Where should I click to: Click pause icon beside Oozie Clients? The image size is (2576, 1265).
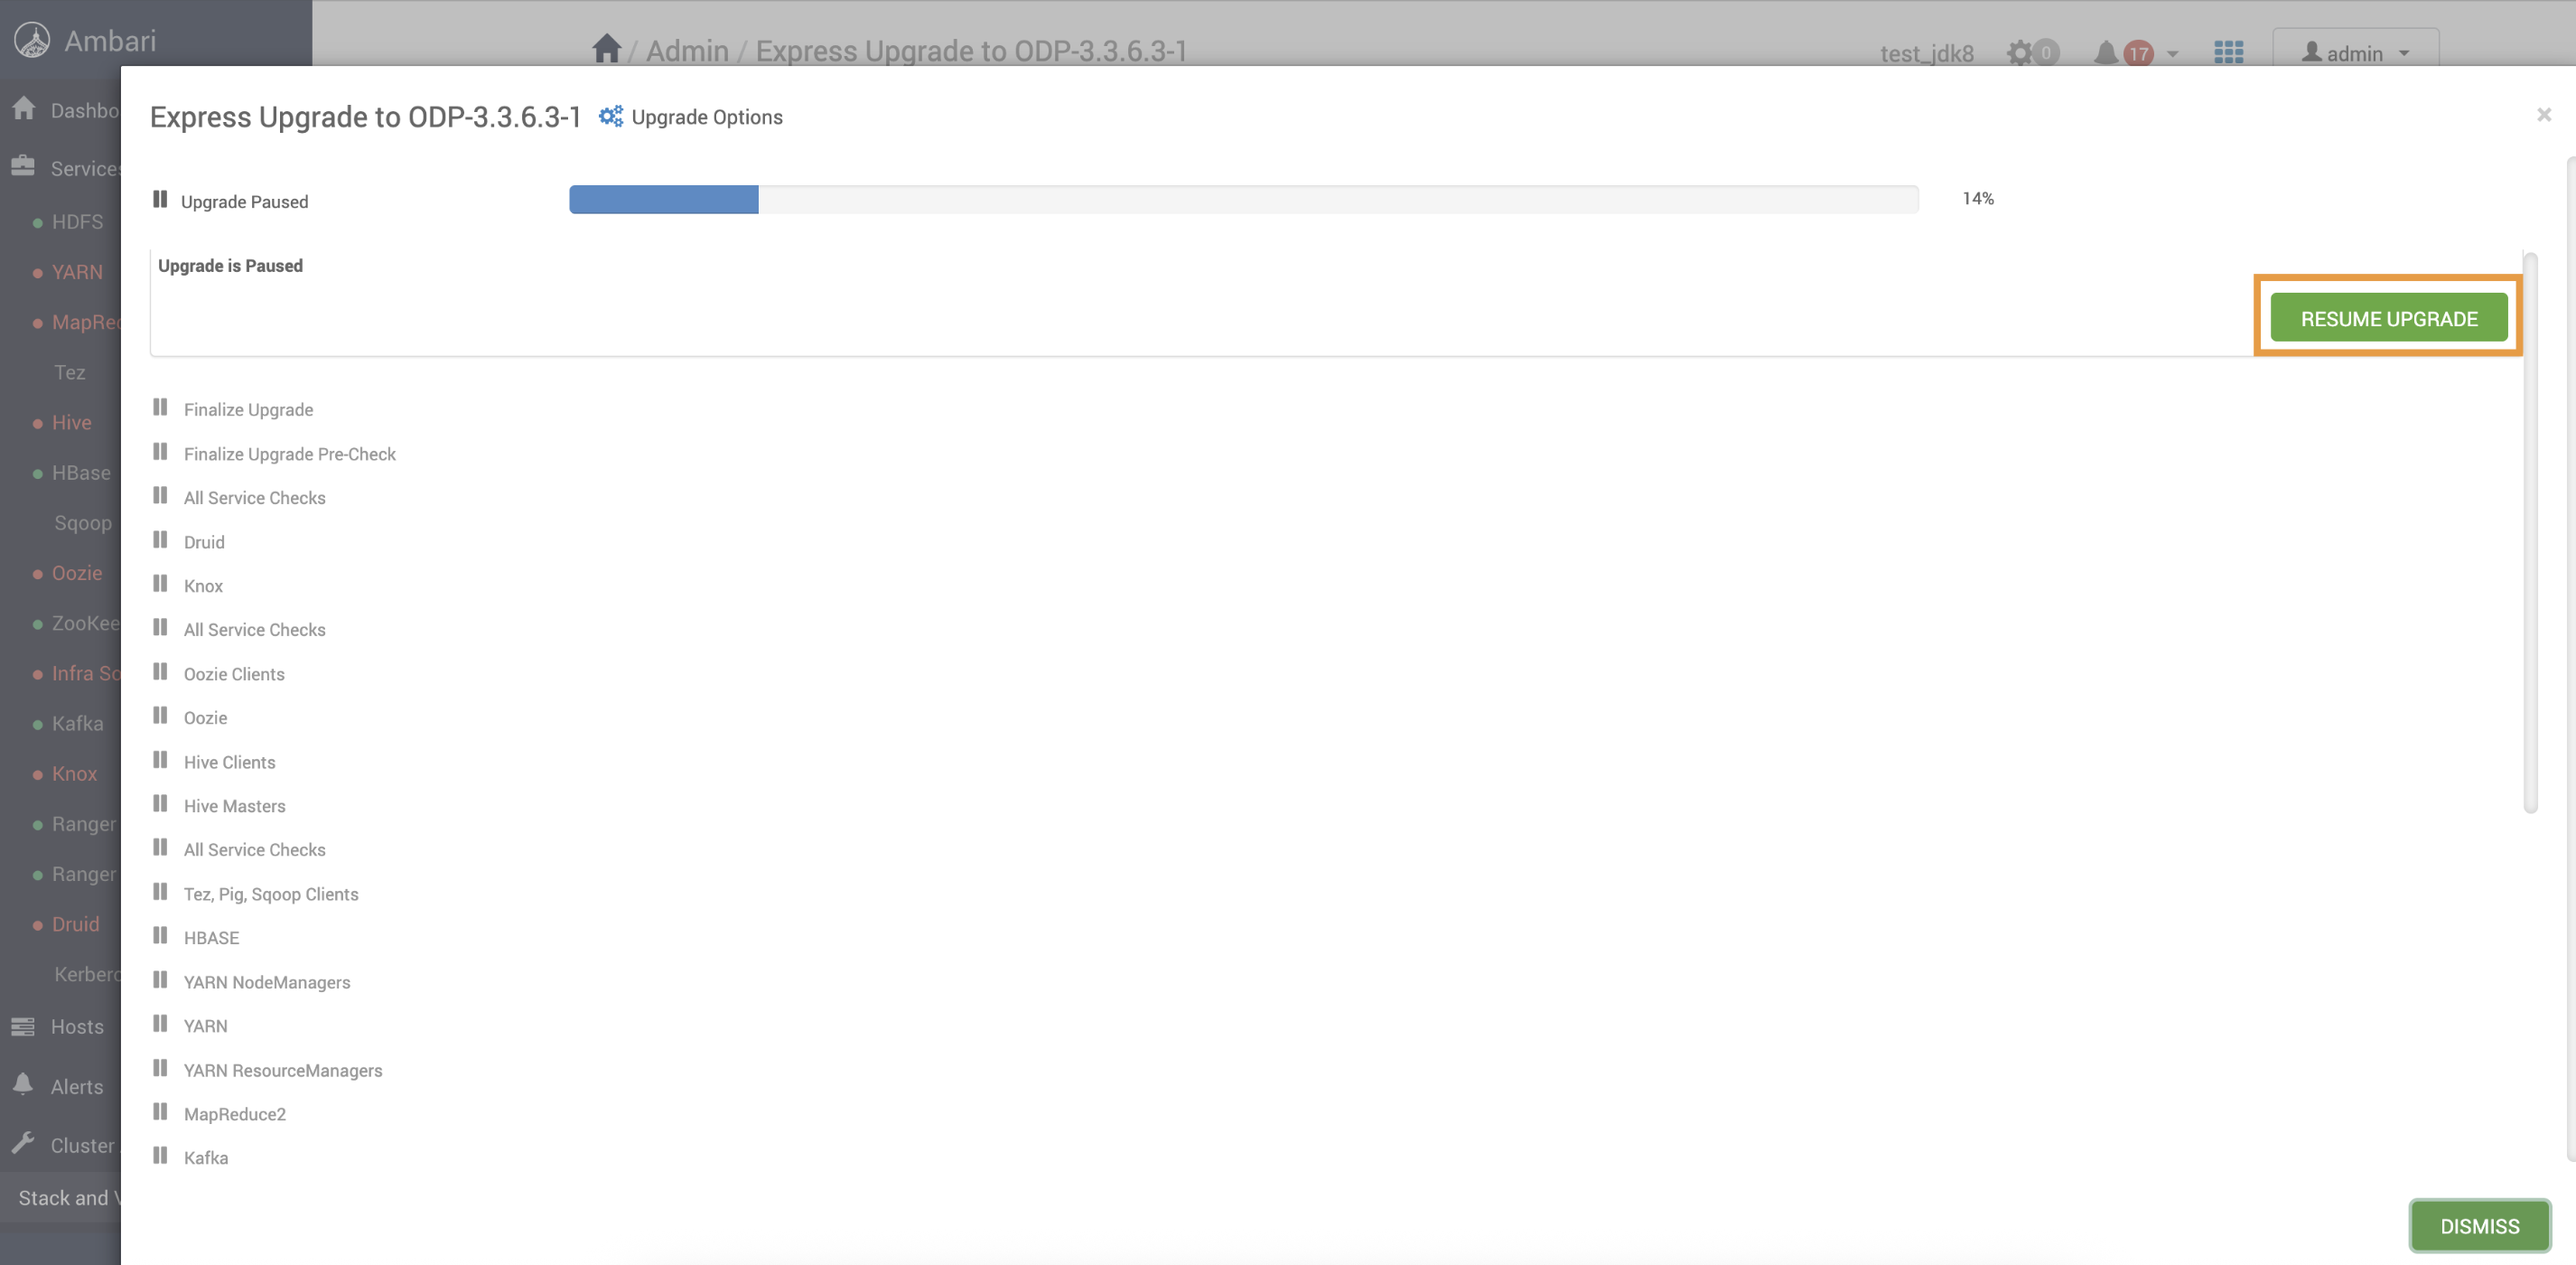pyautogui.click(x=160, y=671)
